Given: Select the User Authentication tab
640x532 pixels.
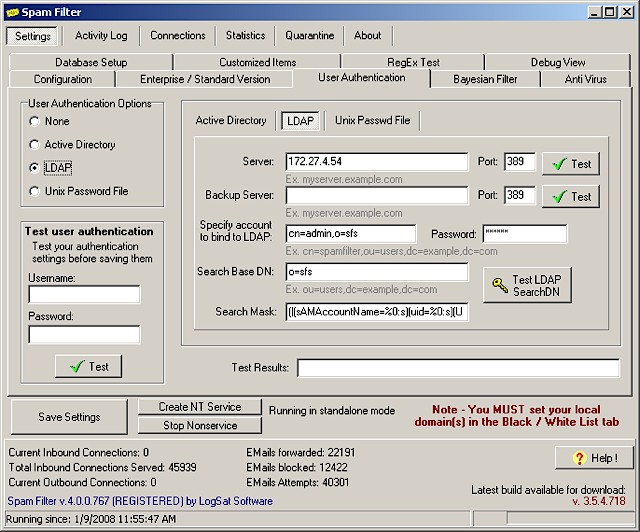Looking at the screenshot, I should (x=362, y=78).
